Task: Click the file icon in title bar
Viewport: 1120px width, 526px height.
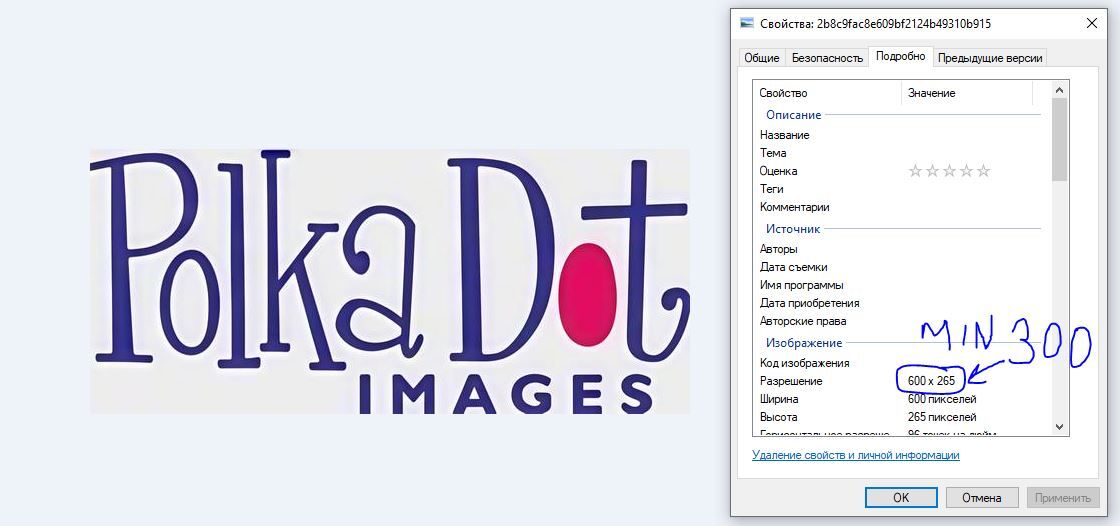Action: pyautogui.click(x=747, y=24)
